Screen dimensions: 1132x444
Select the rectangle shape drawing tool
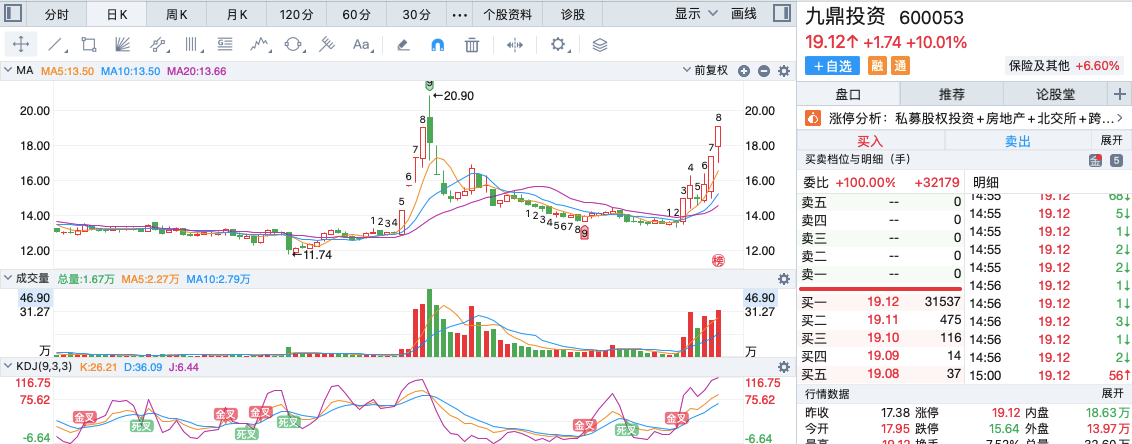[89, 45]
